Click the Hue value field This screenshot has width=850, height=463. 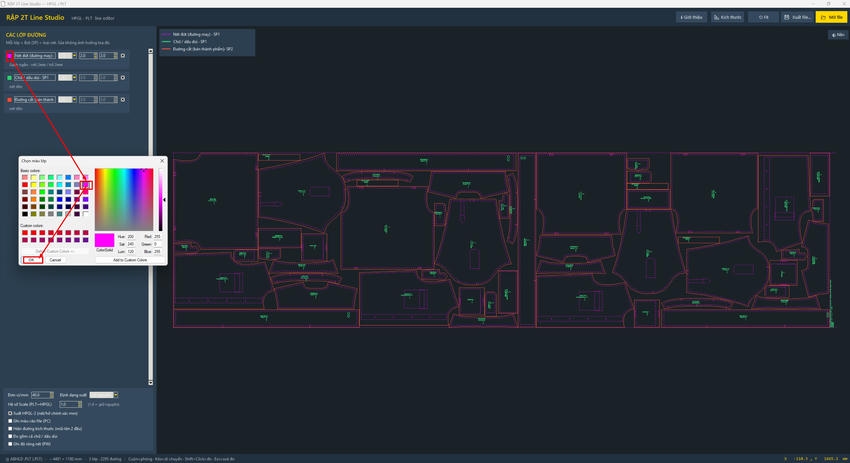click(131, 237)
